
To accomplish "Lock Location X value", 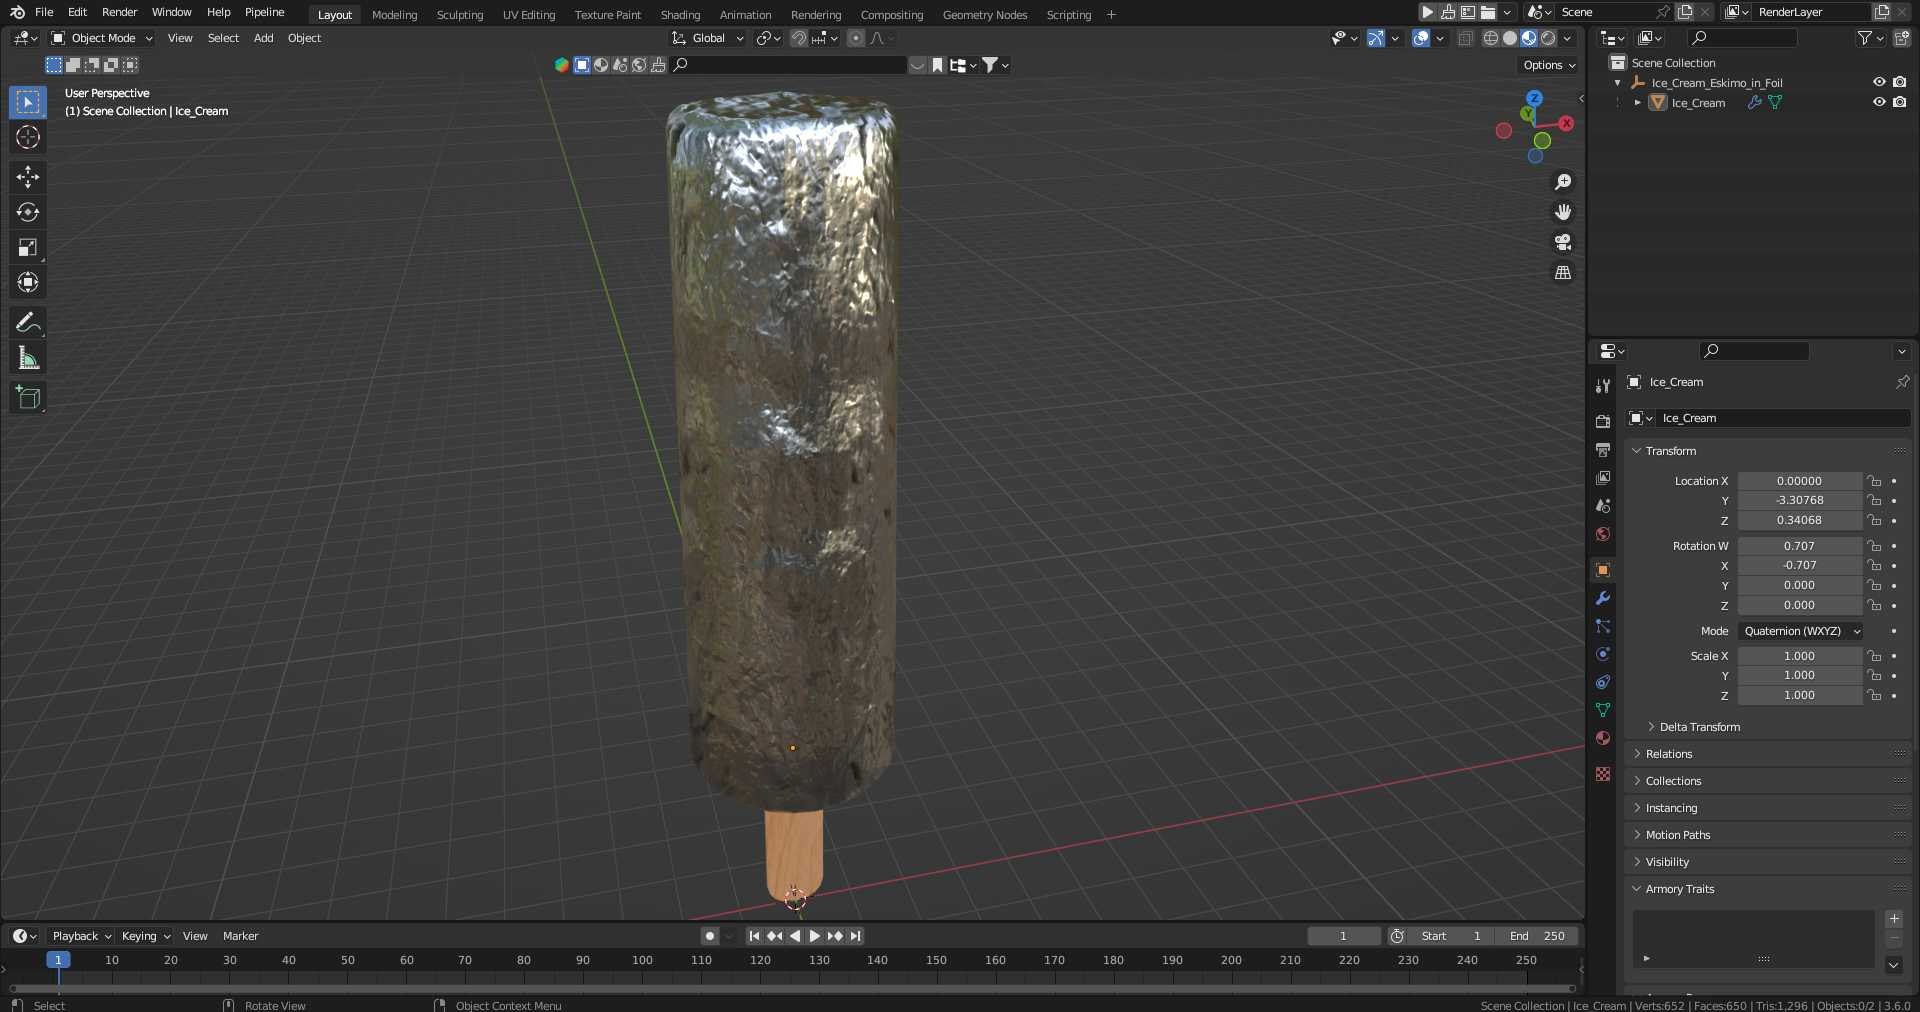I will [x=1875, y=481].
